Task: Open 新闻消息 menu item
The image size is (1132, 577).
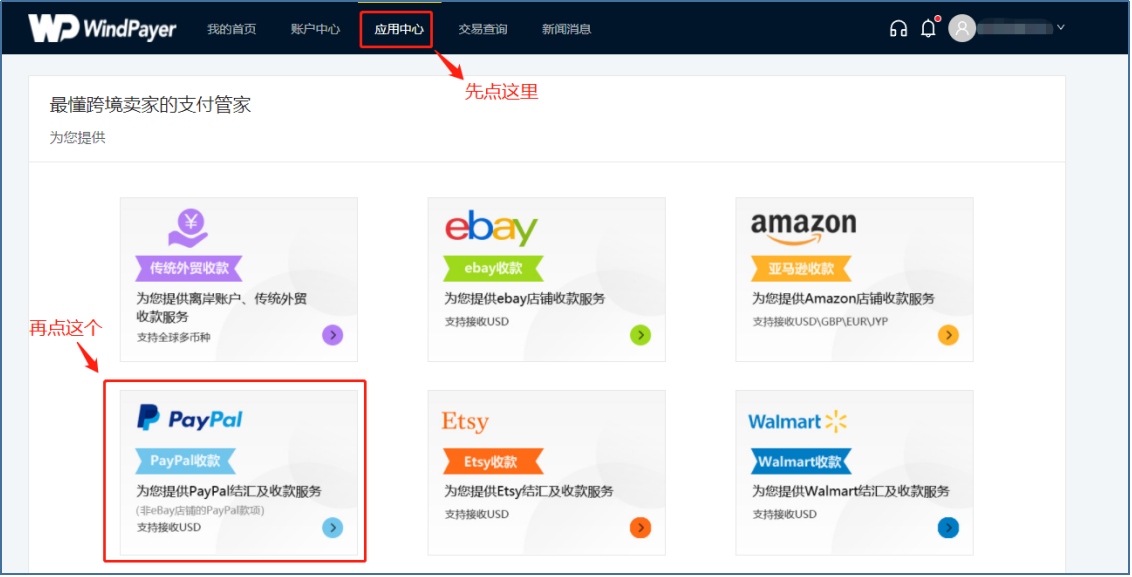Action: [x=567, y=29]
